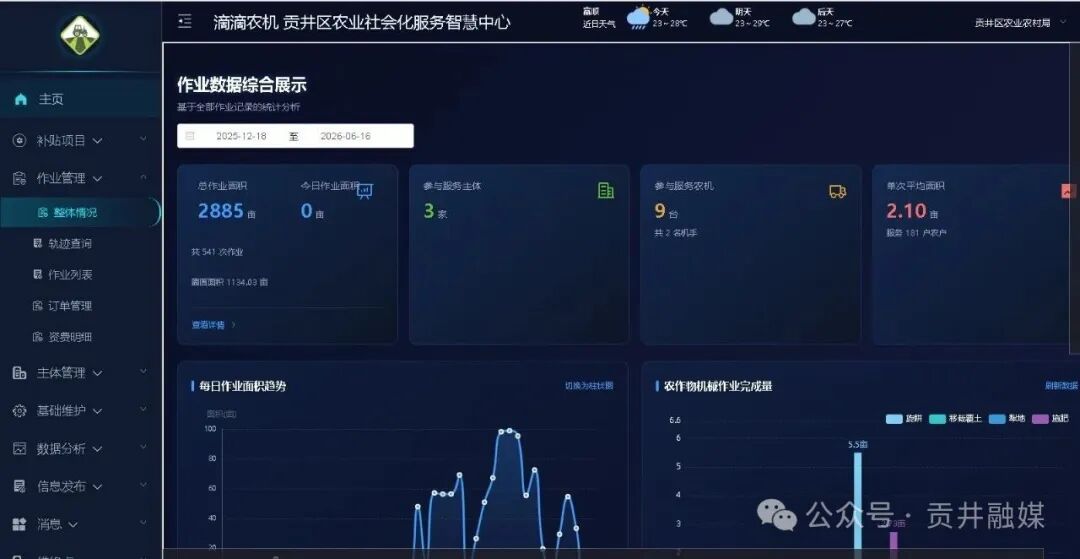This screenshot has width=1080, height=559.
Task: Collapse 作业管理 using the arrow beside its label
Action: (97, 179)
